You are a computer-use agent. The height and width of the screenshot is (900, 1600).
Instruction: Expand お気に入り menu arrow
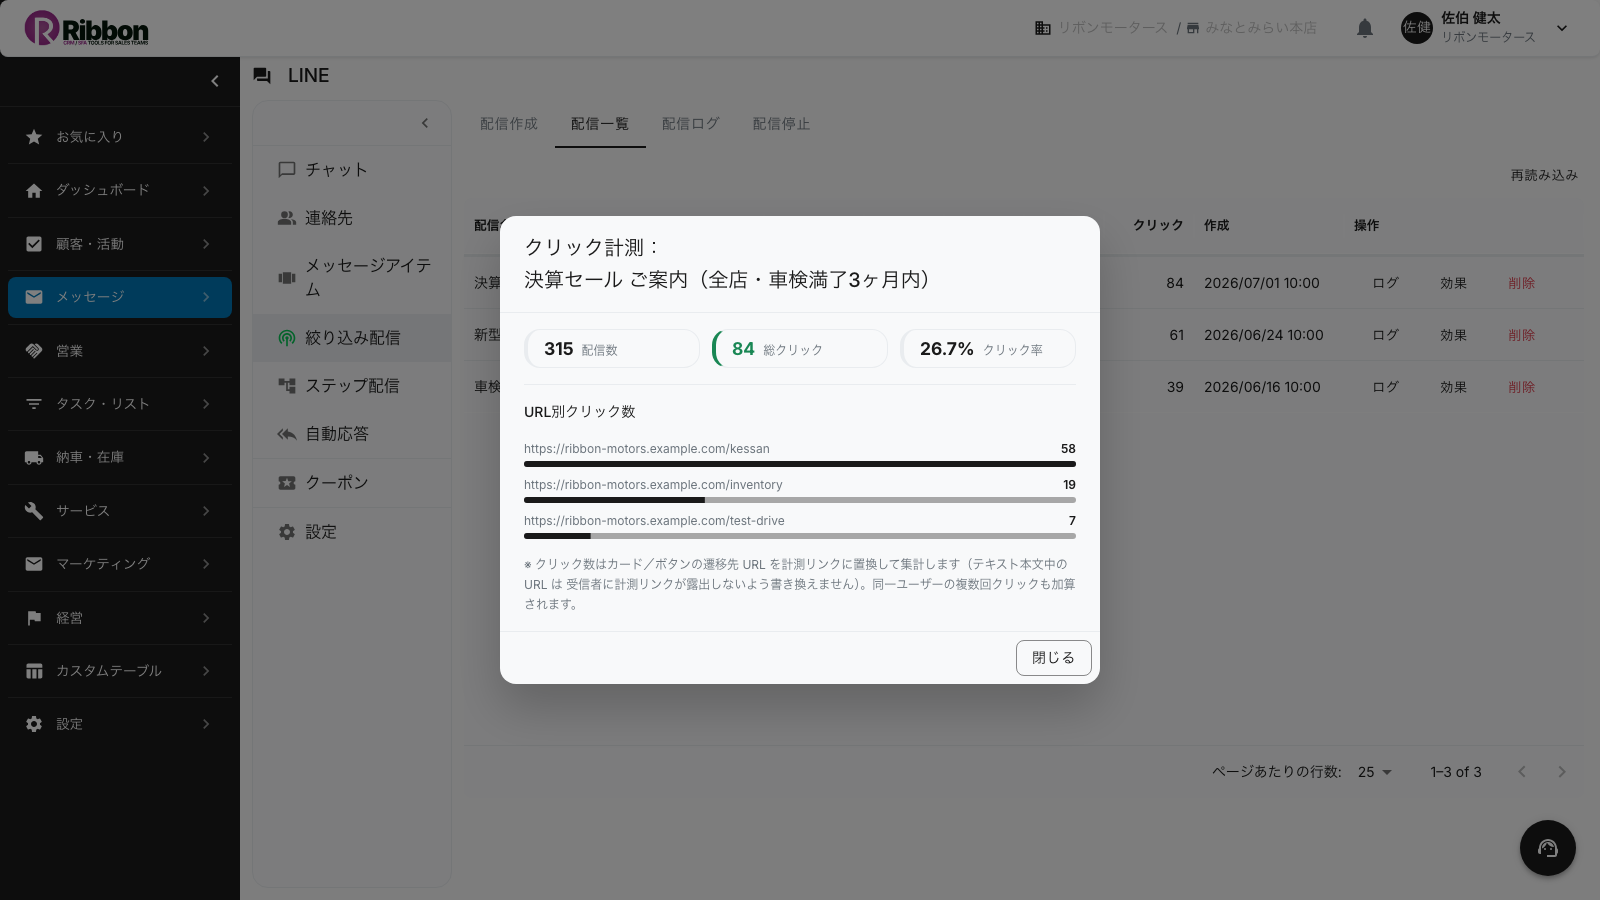206,137
